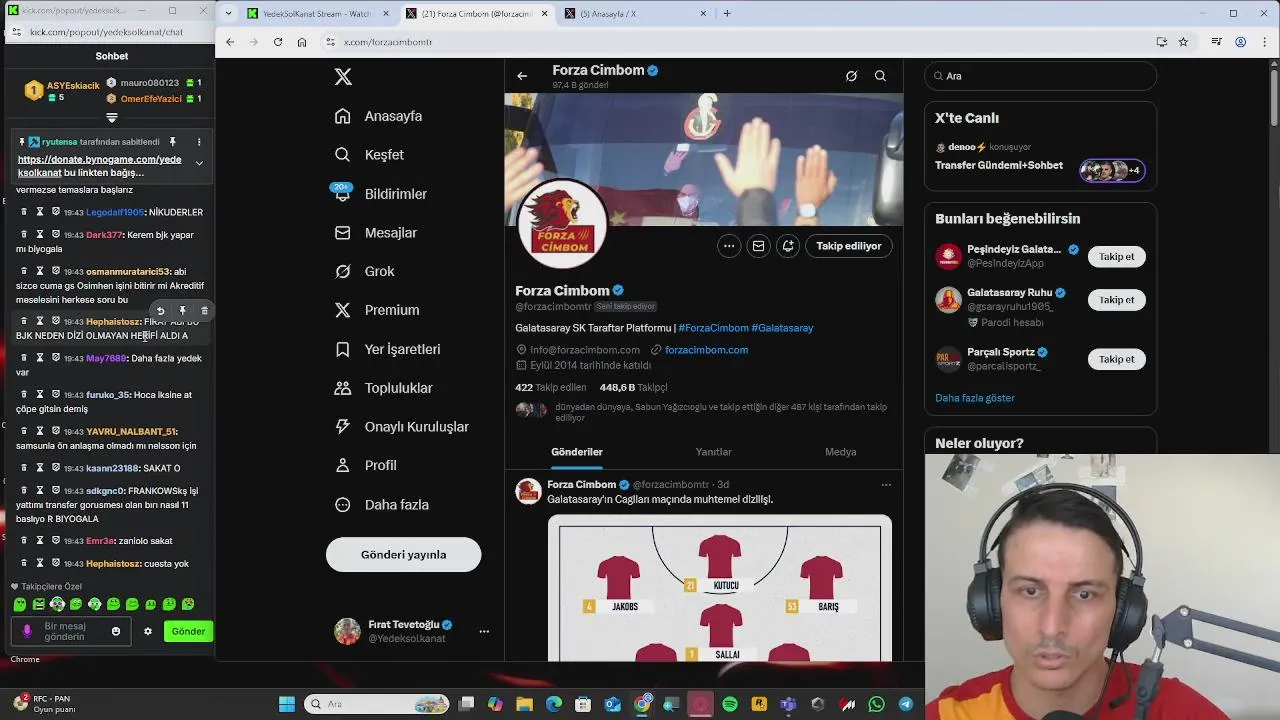The width and height of the screenshot is (1280, 720).
Task: Click reply arrow on hovered Hephaistosz message
Action: tap(160, 311)
